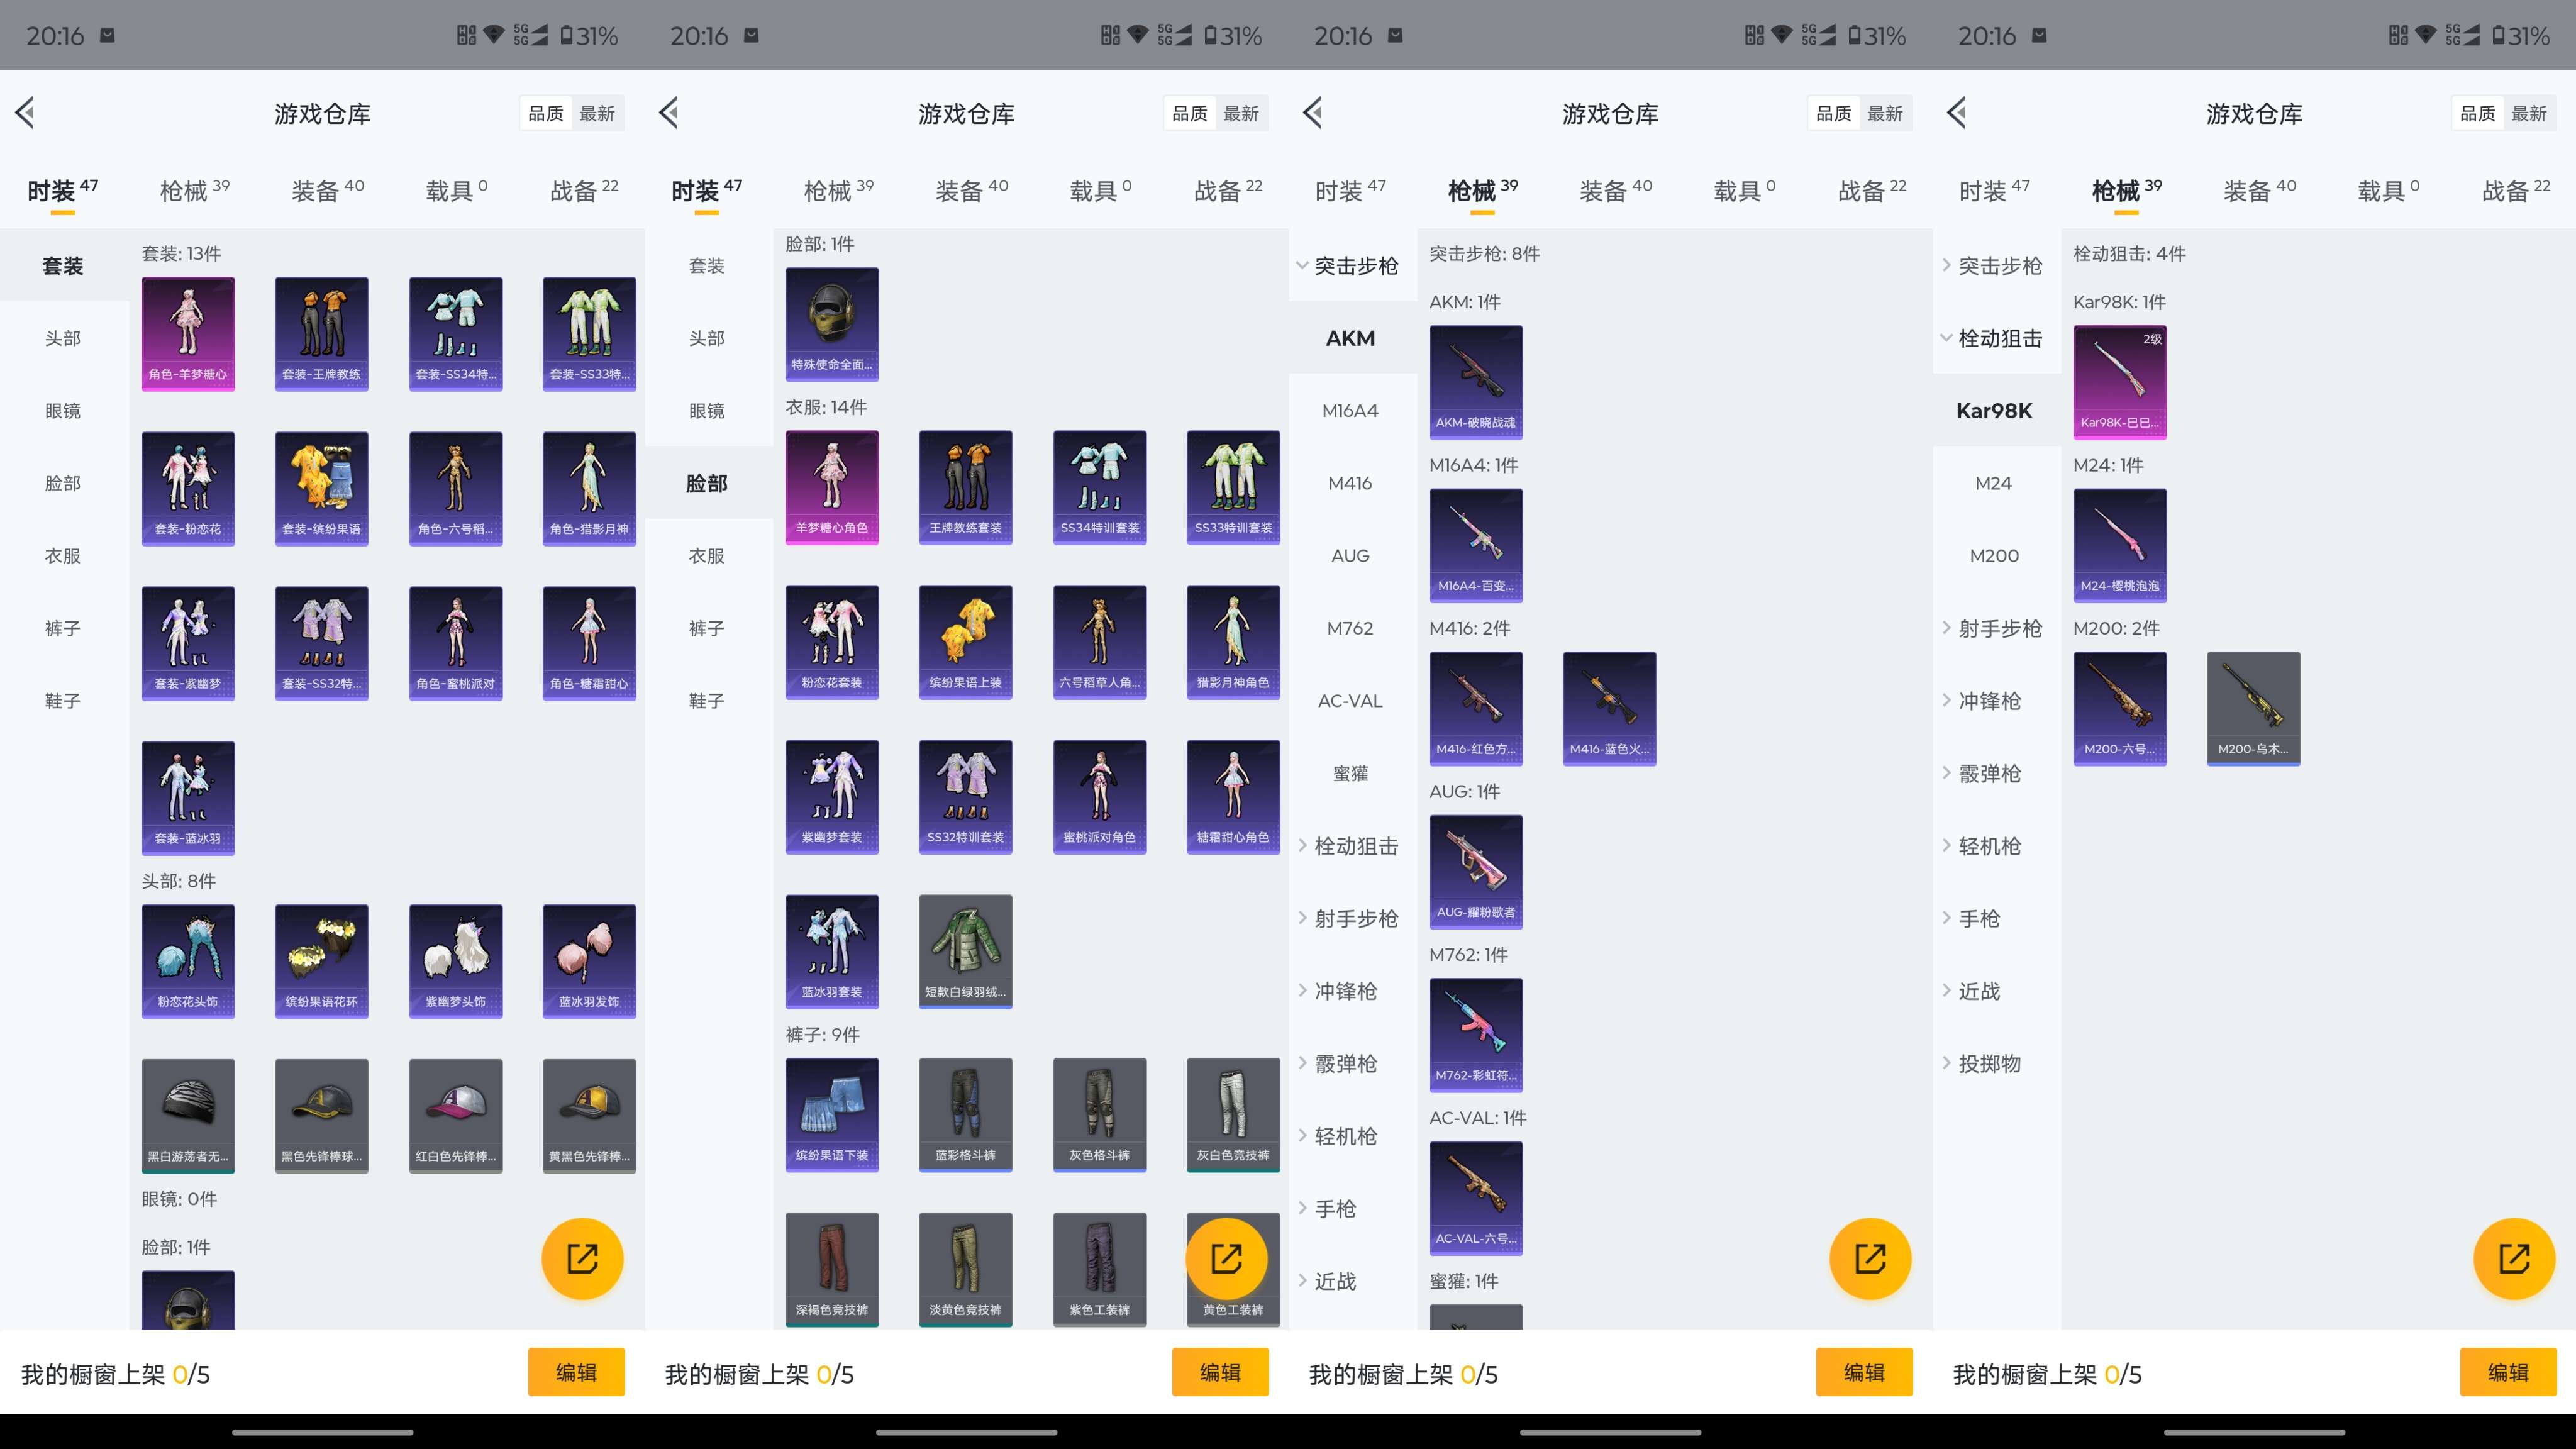This screenshot has height=1449, width=2576.
Task: Select the M416-蓝色火... weapon skin
Action: click(x=1610, y=709)
